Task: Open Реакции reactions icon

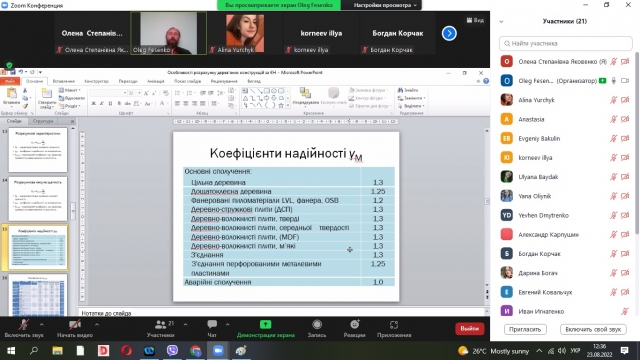Action: click(354, 325)
